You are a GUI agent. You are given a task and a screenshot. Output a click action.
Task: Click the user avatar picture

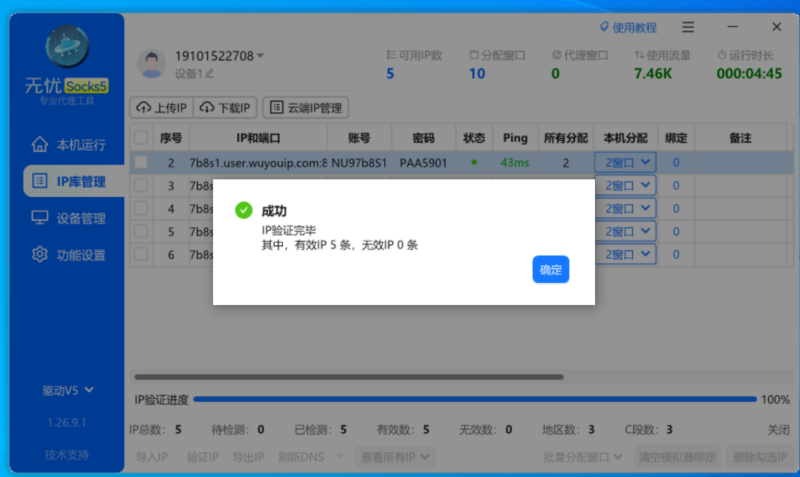pyautogui.click(x=152, y=64)
